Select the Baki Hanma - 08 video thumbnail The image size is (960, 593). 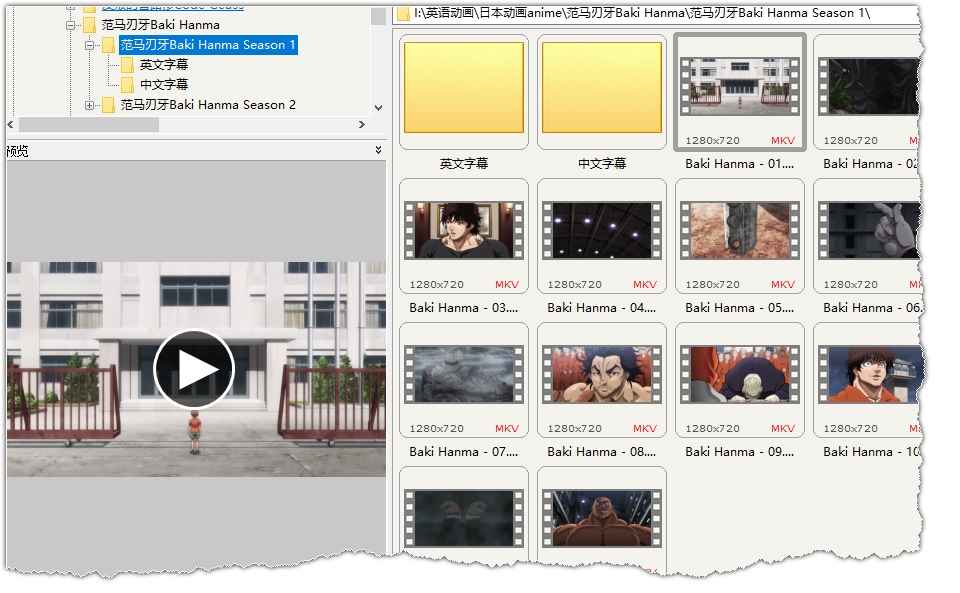pos(601,374)
